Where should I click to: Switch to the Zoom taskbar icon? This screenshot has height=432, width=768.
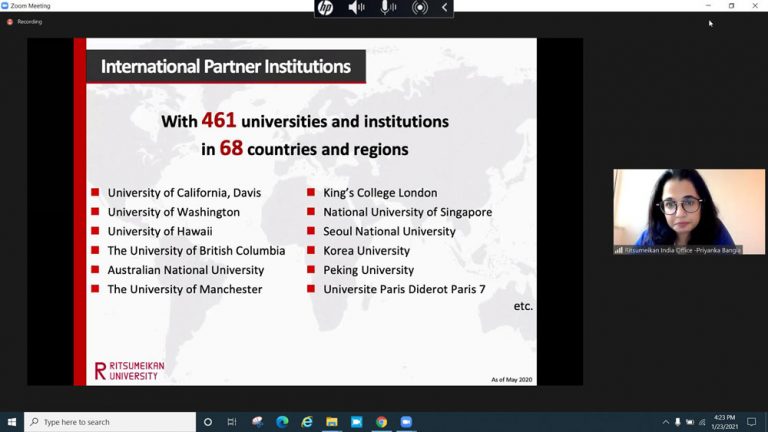pos(406,422)
